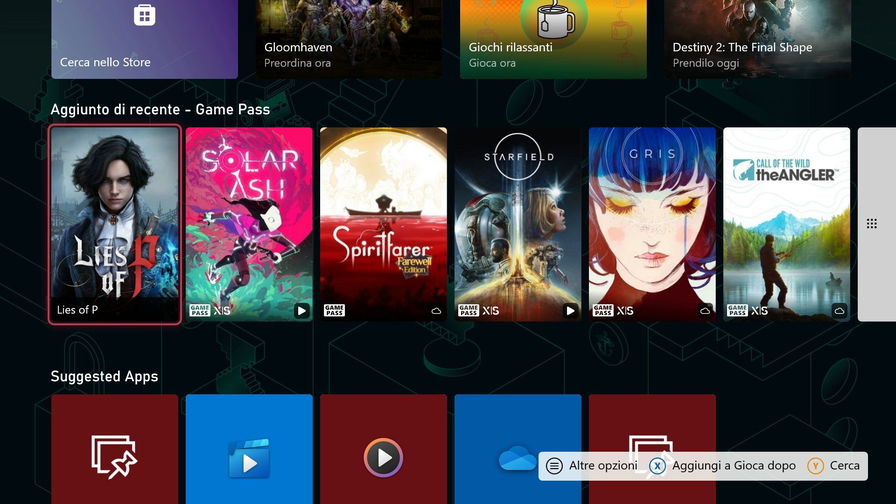This screenshot has height=504, width=896.
Task: Open Destiny 2: The Final Shape tile
Action: click(758, 39)
